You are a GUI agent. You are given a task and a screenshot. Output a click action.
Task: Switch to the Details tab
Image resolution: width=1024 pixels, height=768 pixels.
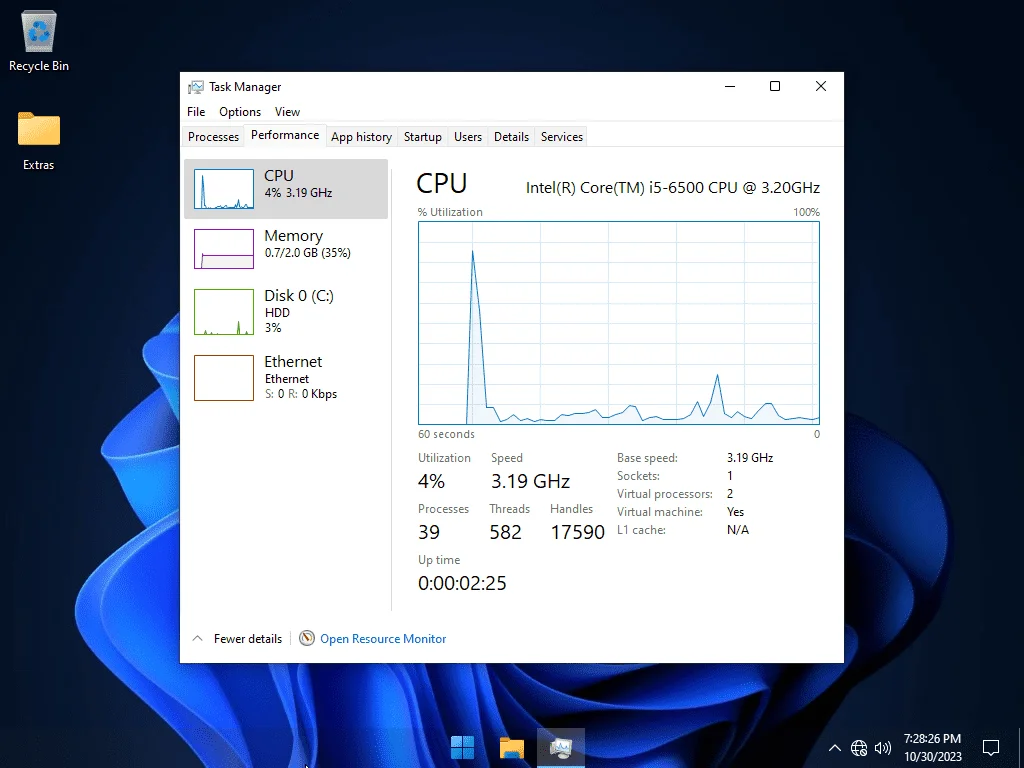511,136
